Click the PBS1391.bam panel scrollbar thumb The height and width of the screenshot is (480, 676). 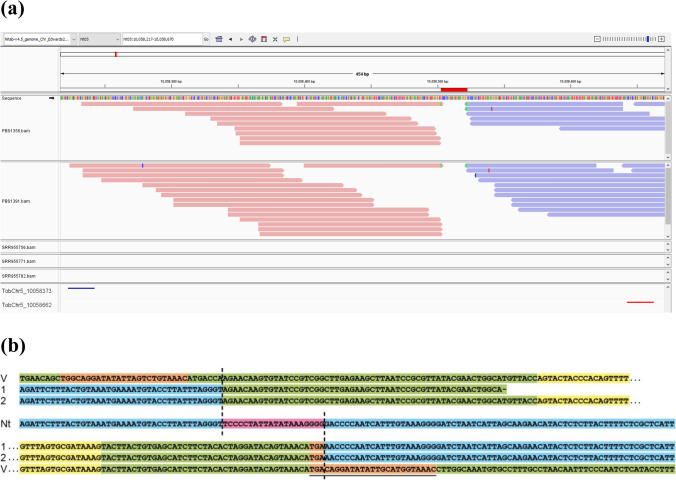click(x=668, y=196)
